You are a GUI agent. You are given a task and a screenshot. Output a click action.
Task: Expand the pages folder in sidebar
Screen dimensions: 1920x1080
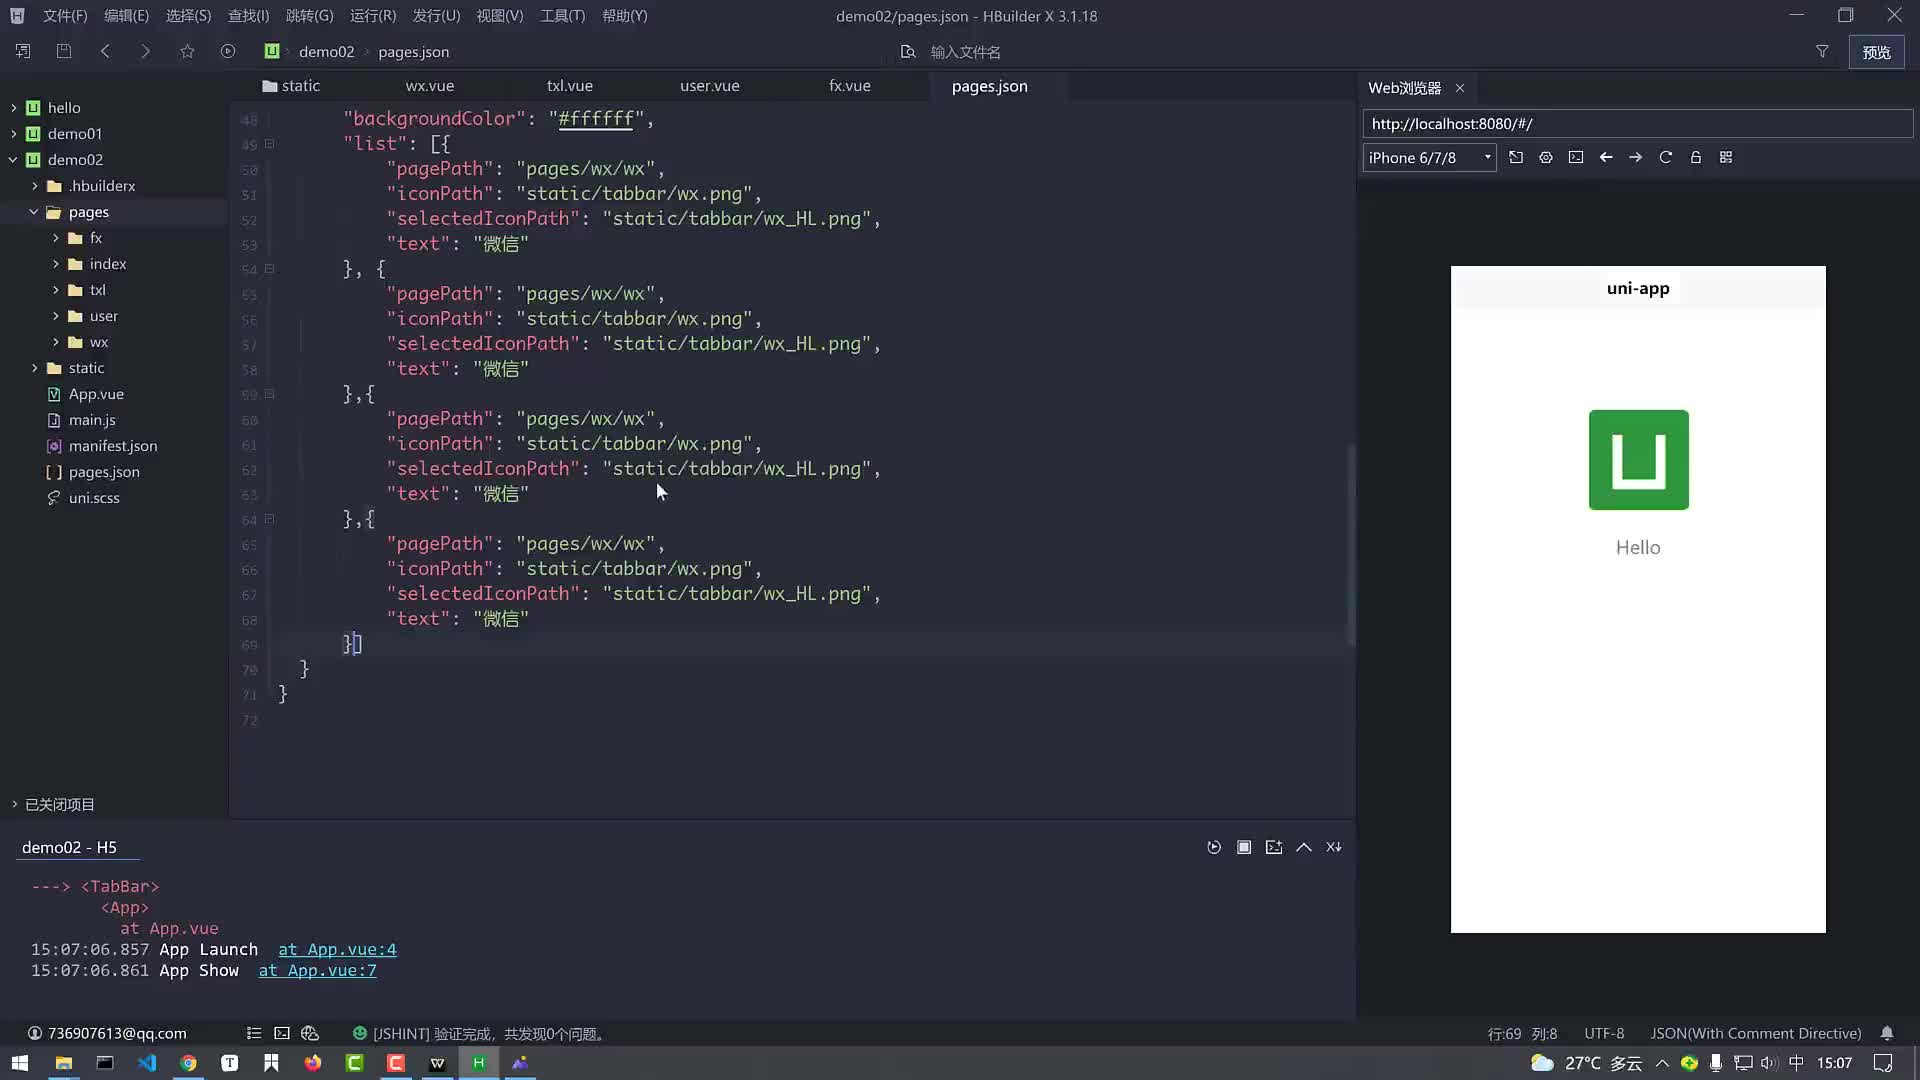pos(34,211)
